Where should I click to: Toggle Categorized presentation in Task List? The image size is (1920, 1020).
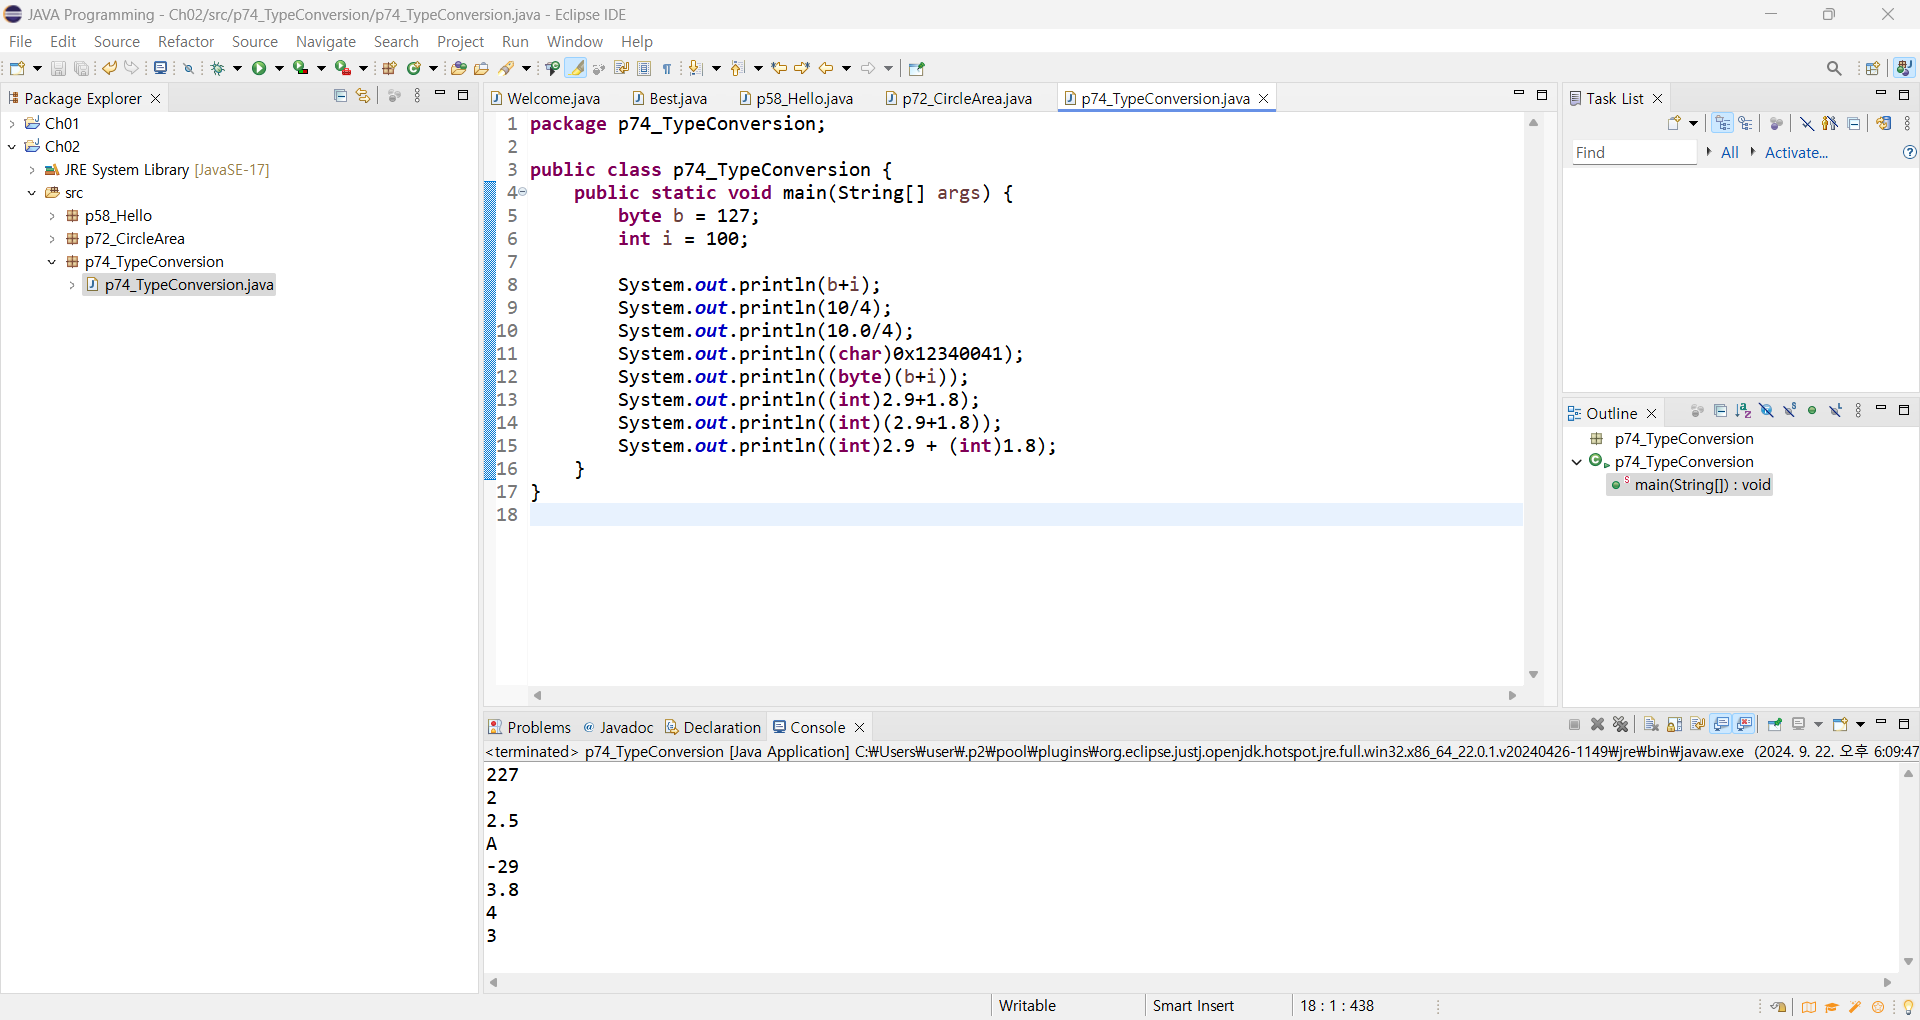[1722, 123]
